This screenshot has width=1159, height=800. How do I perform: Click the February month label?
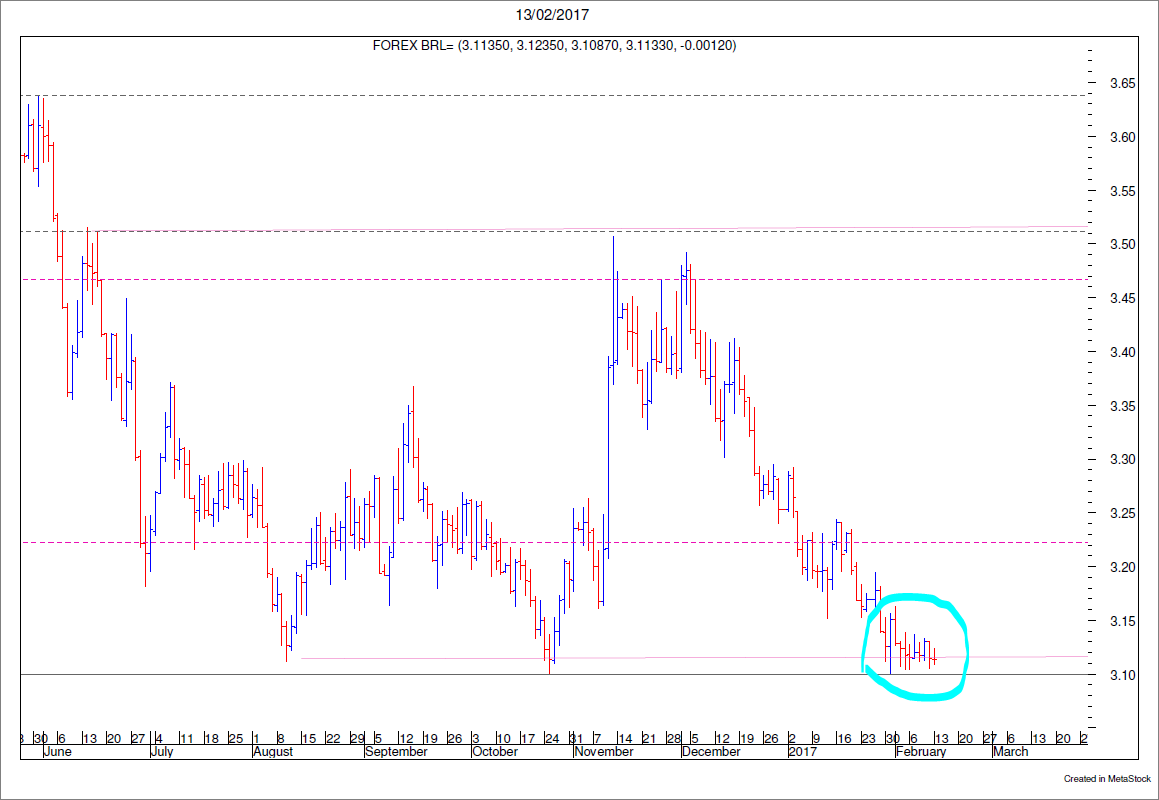[x=921, y=752]
